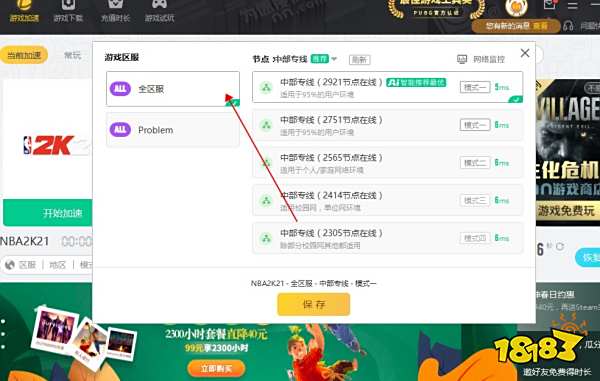Click 地区 in the NBA2K21 settings bar
The image size is (600, 381).
[57, 265]
